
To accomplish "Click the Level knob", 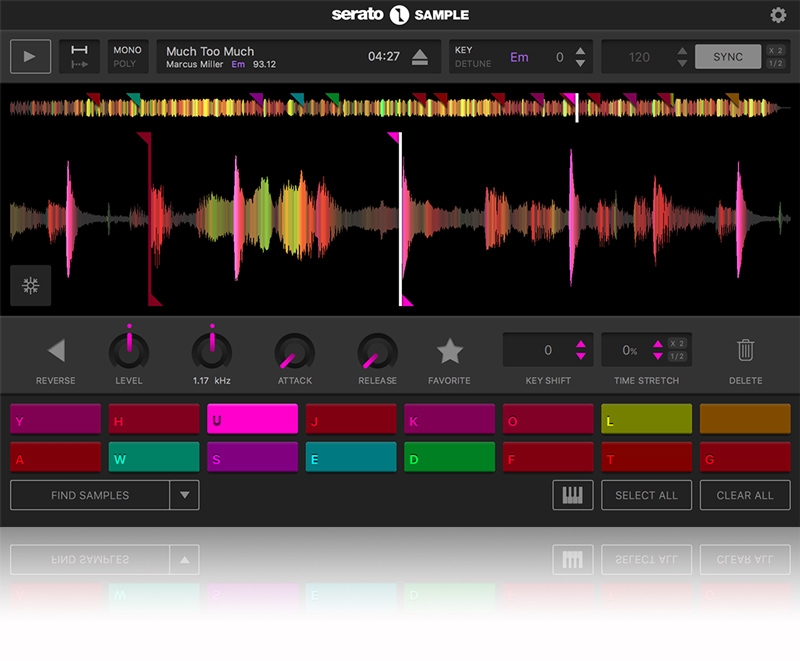I will click(129, 351).
